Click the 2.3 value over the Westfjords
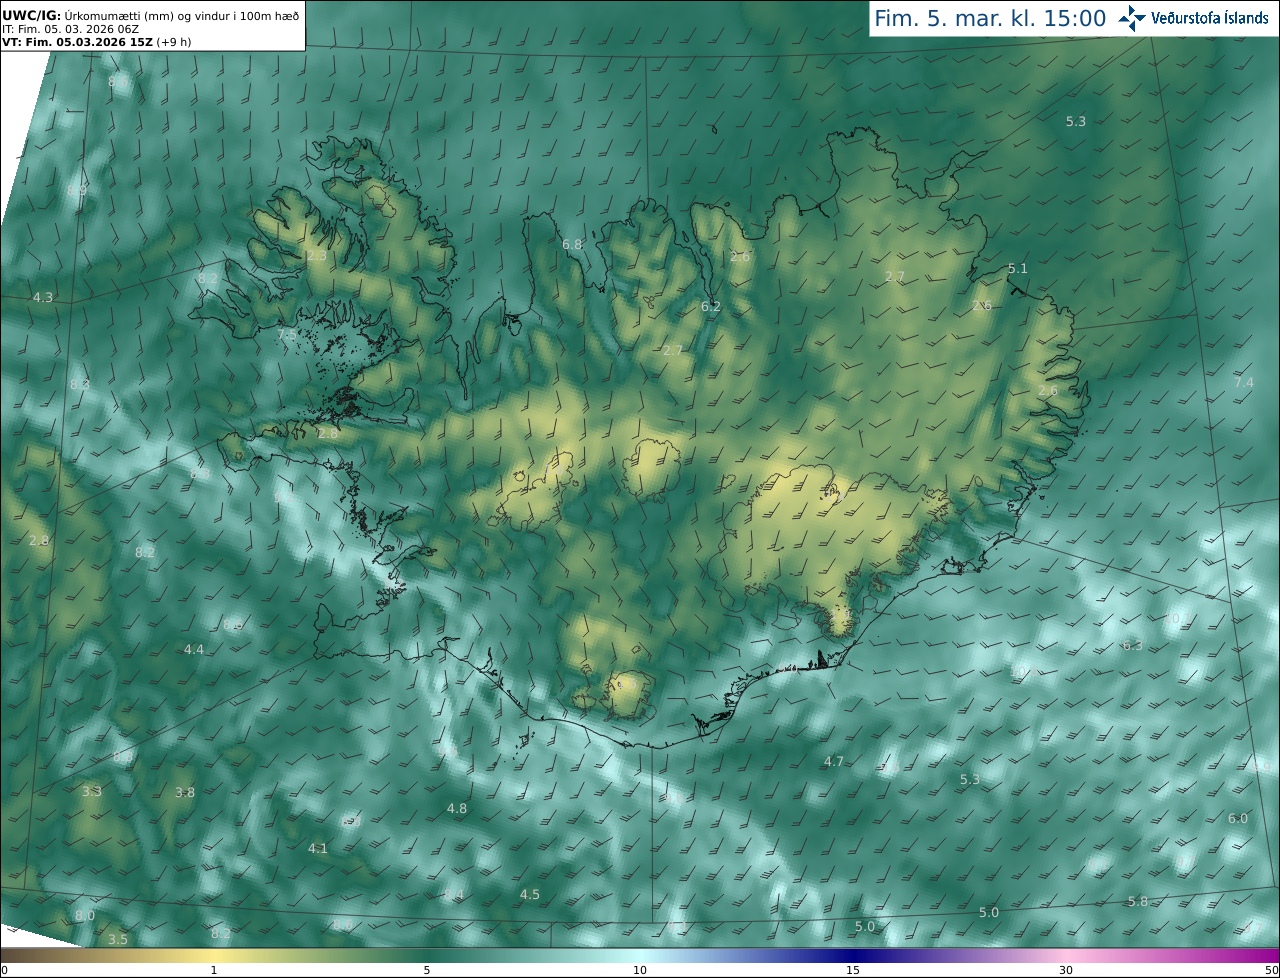 316,256
